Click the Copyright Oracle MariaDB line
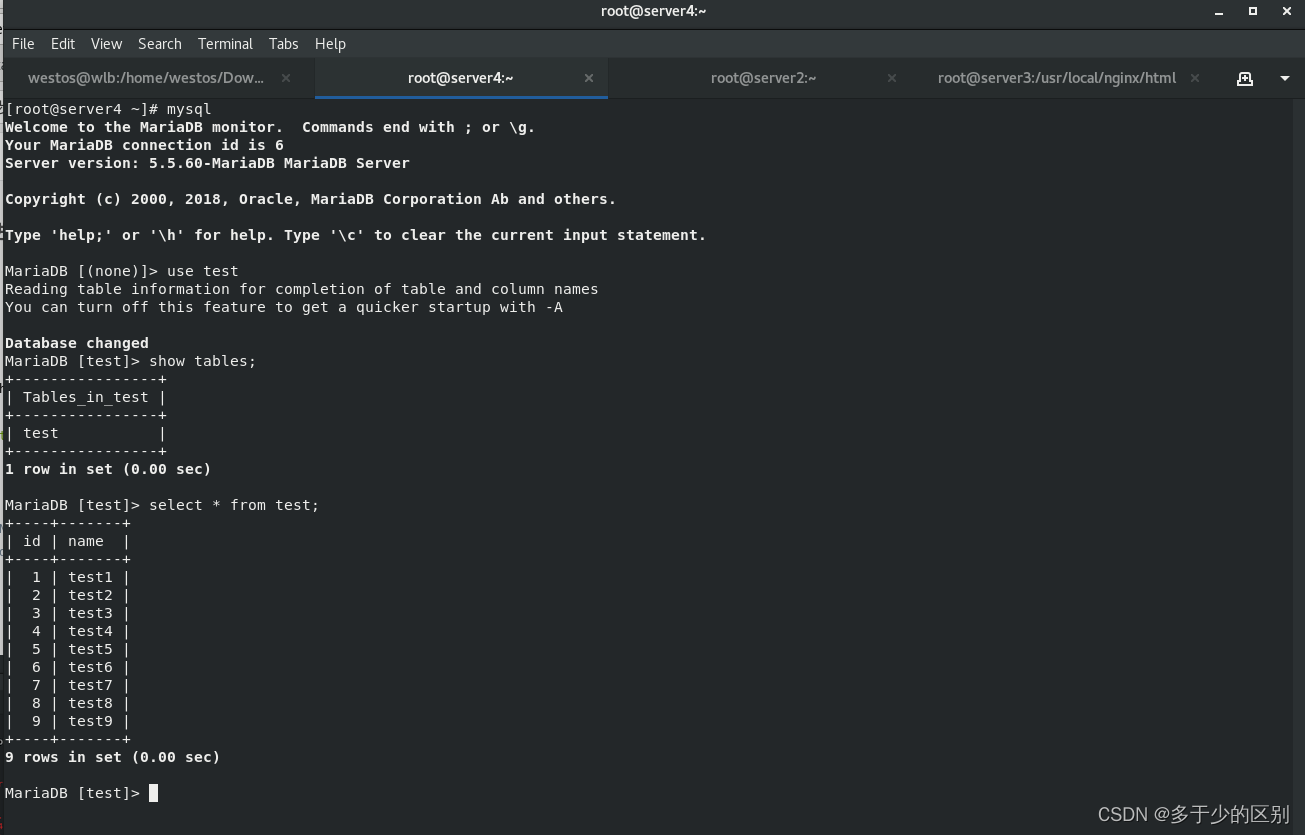The image size is (1305, 835). pos(311,199)
